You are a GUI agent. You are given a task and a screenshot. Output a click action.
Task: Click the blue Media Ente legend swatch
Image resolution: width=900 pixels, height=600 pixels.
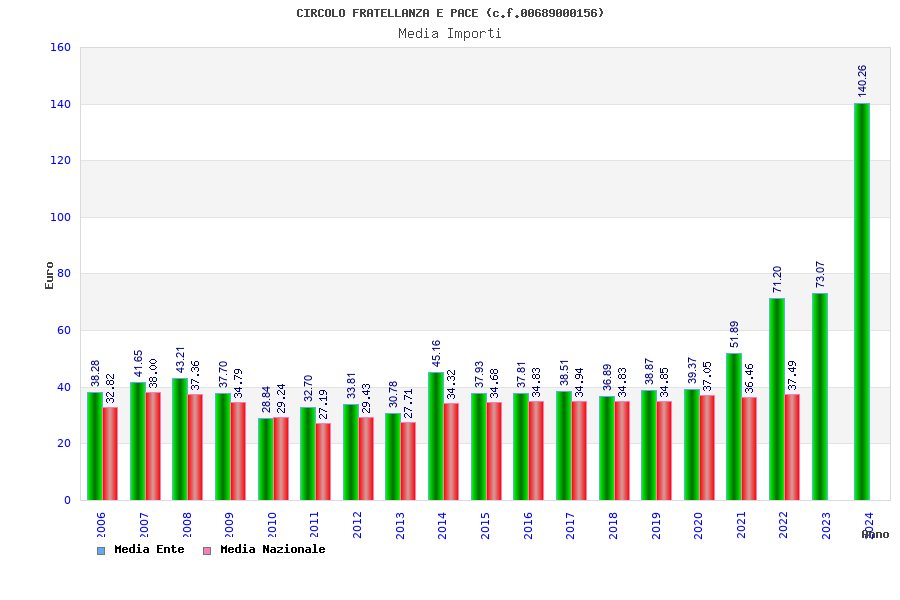[101, 551]
